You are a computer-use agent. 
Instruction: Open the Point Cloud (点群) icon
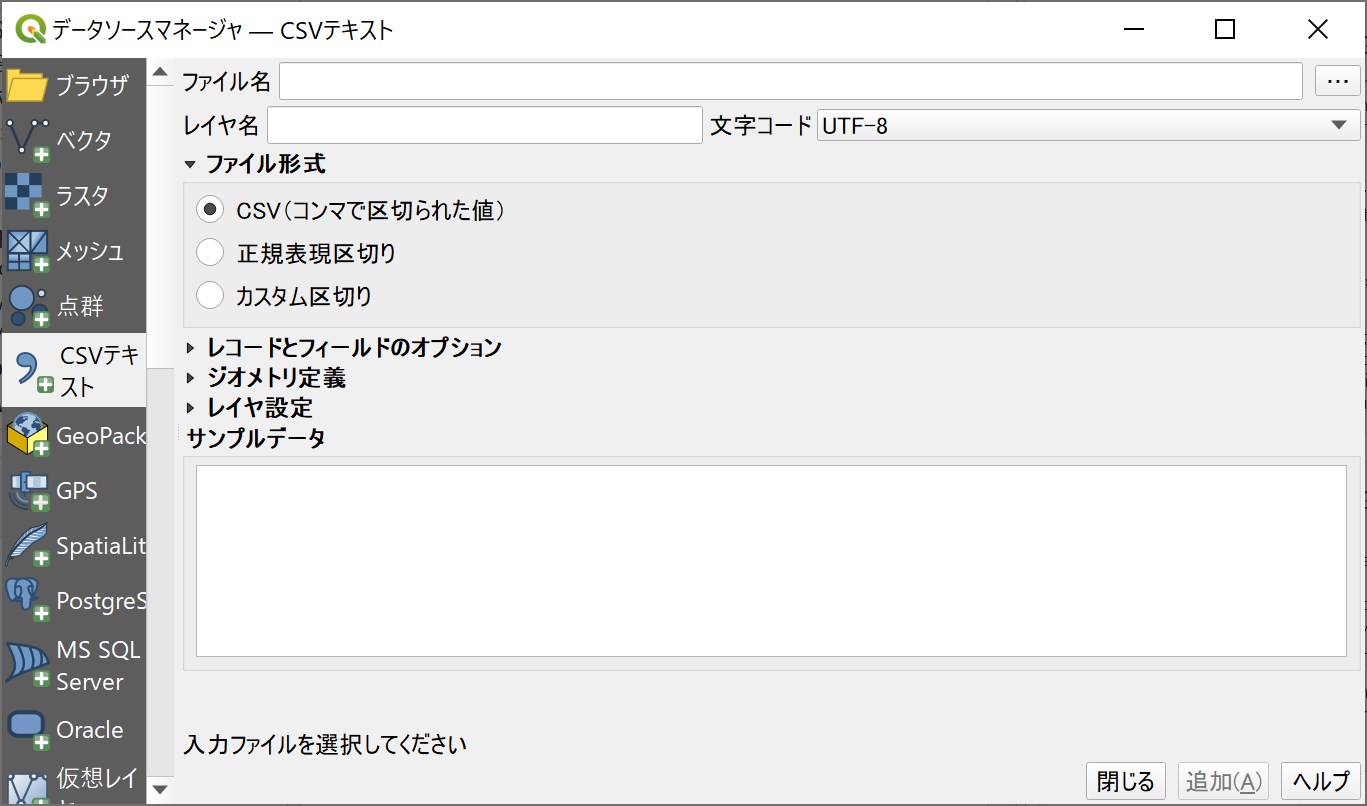28,306
